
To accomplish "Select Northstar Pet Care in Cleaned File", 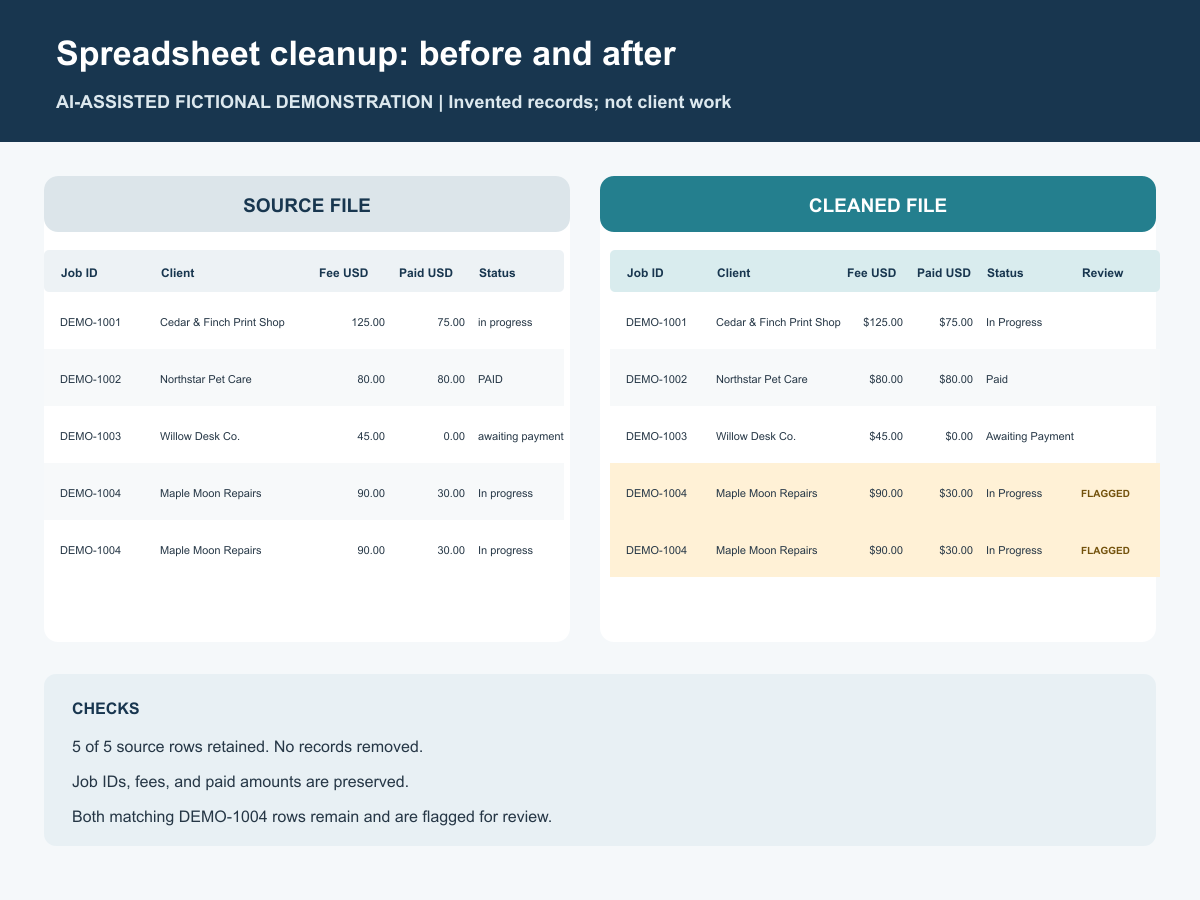I will point(762,379).
